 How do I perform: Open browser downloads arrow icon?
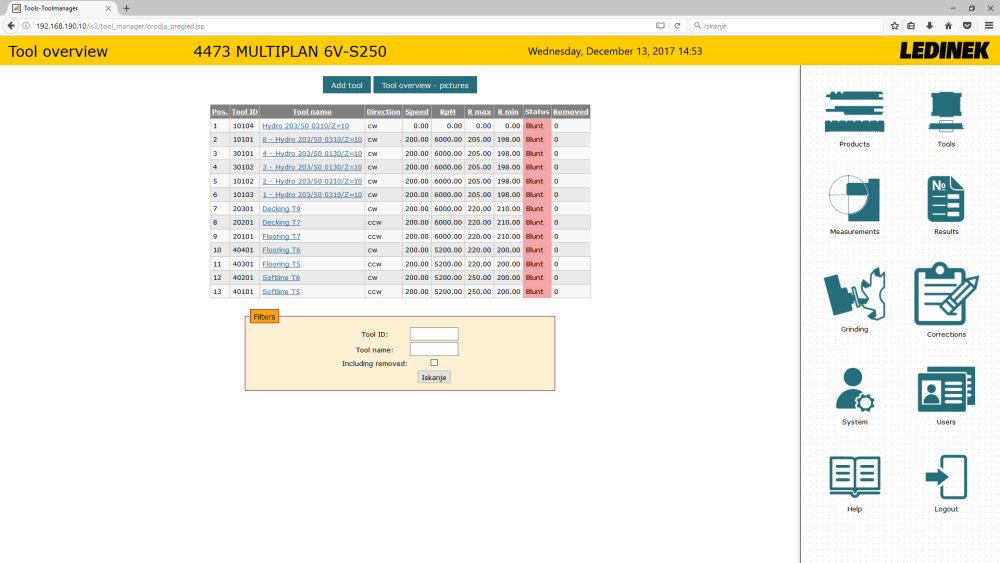pos(929,26)
